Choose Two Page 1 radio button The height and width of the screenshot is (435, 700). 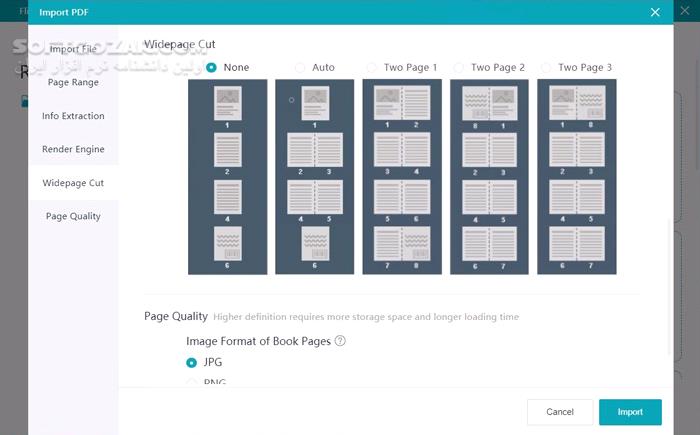point(372,67)
